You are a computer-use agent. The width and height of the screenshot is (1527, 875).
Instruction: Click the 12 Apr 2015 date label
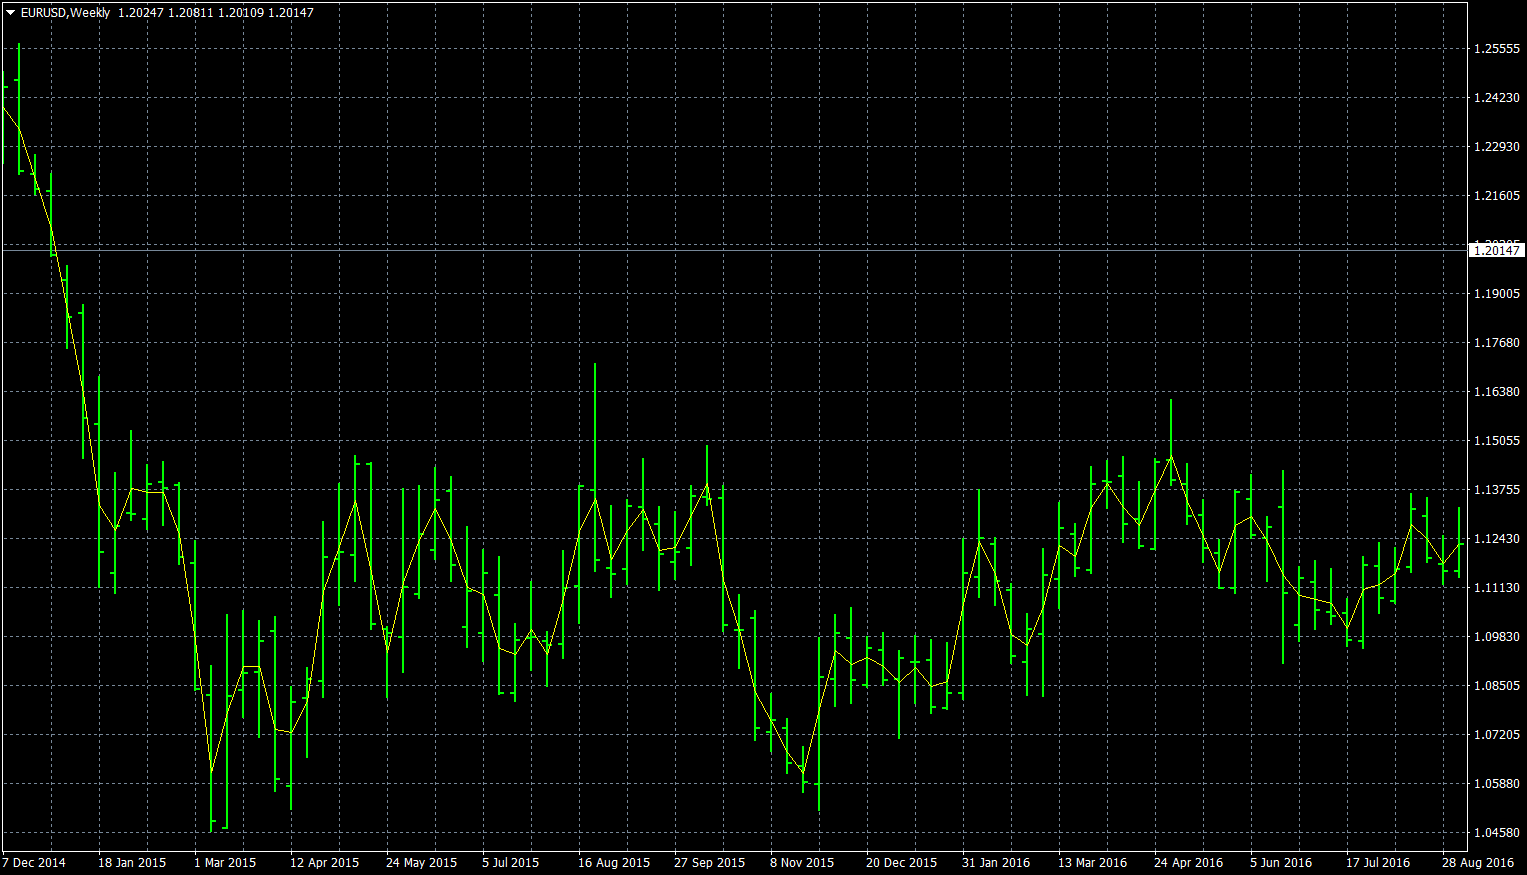point(324,862)
